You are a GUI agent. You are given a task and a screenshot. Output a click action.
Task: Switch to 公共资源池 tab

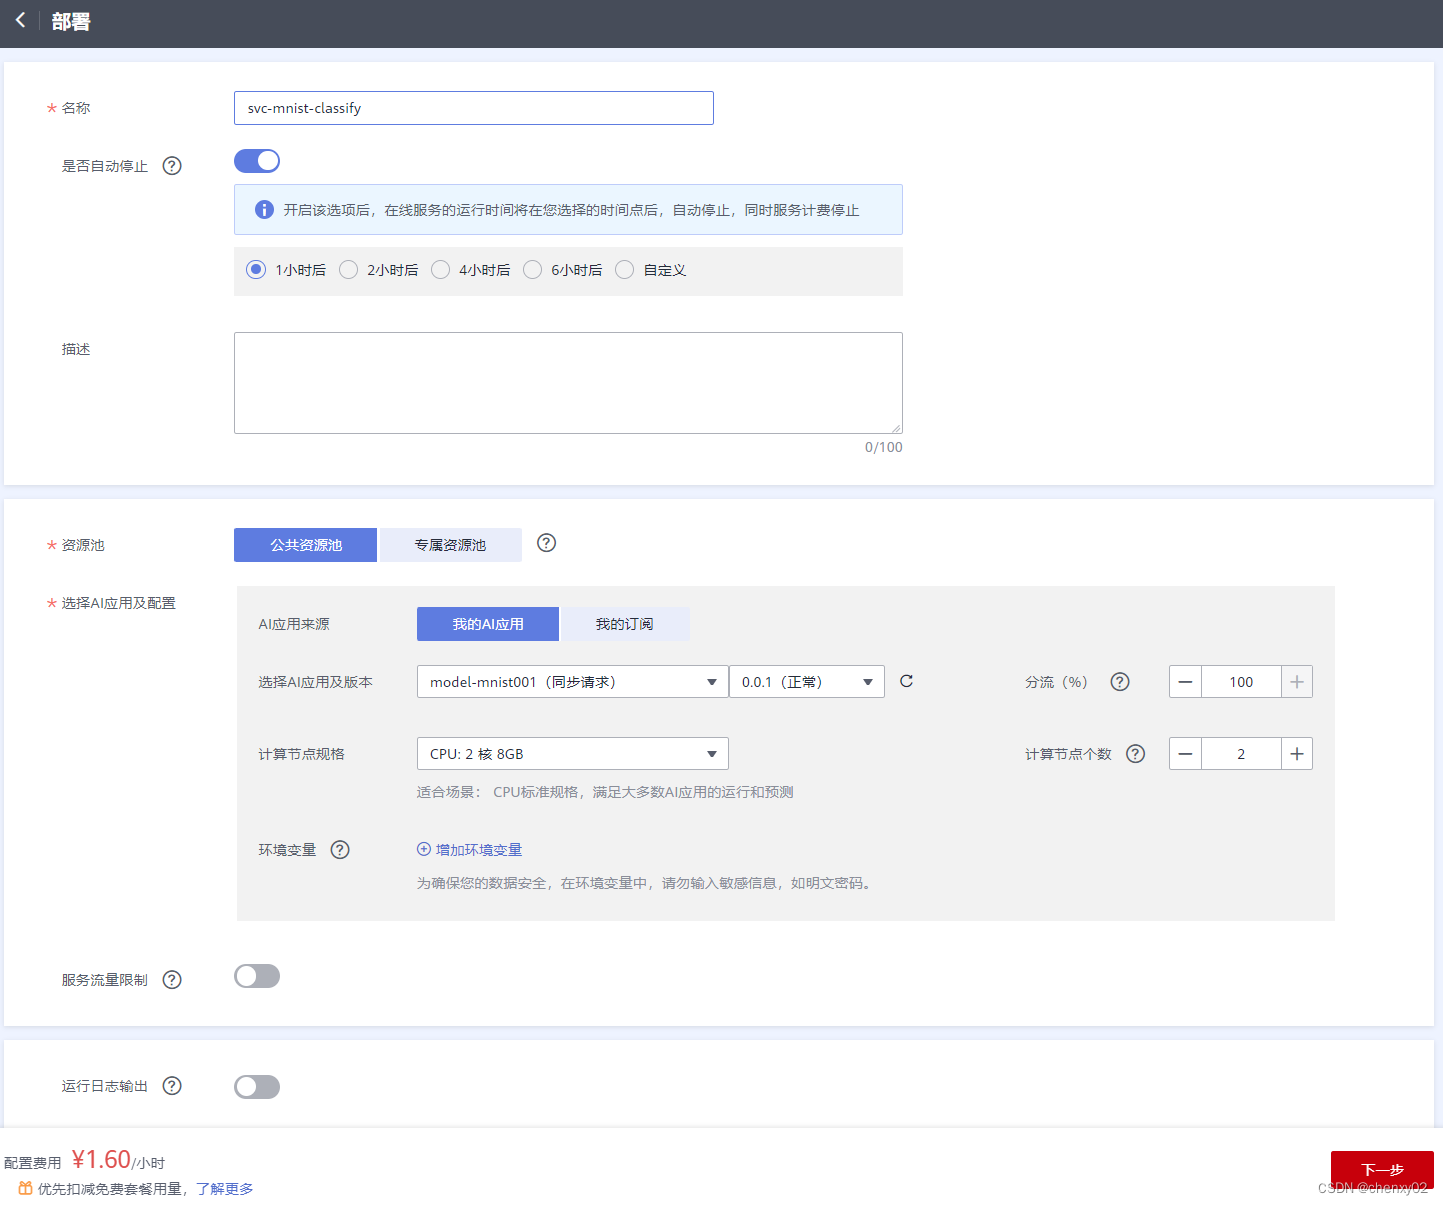(305, 545)
